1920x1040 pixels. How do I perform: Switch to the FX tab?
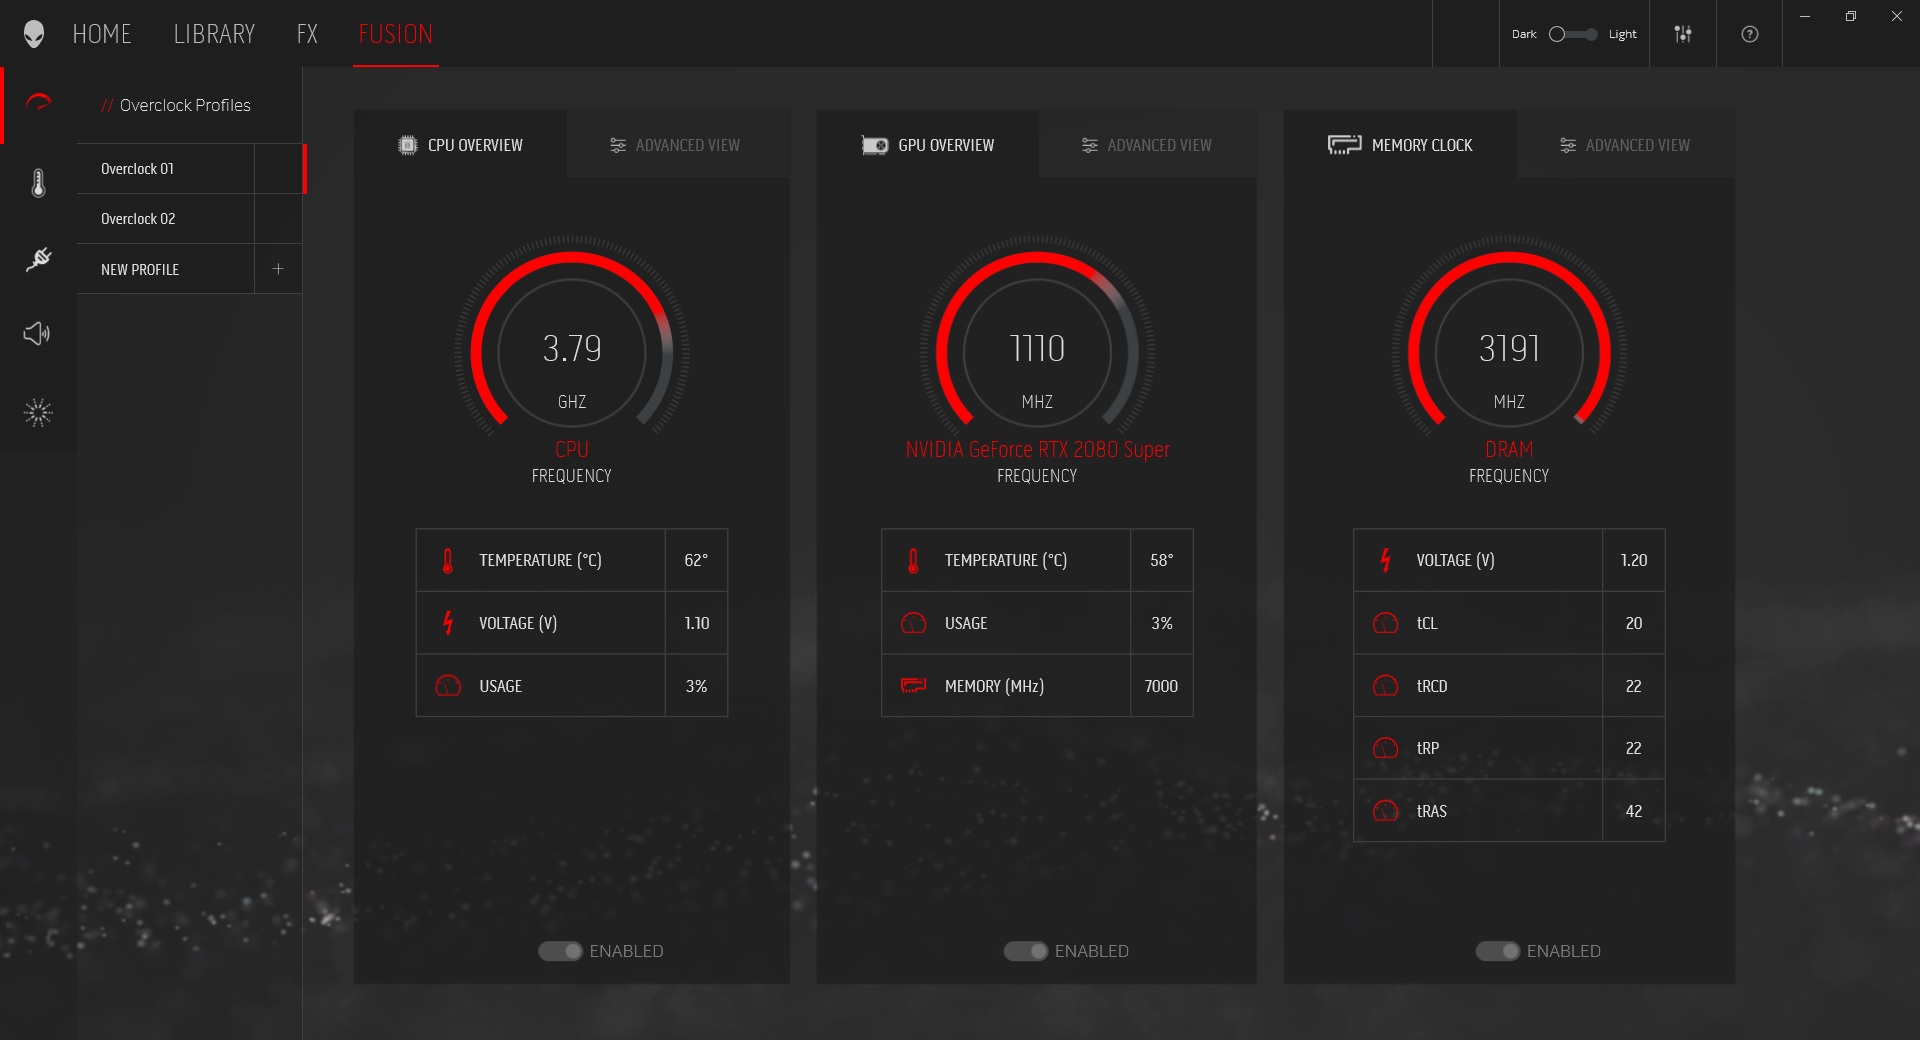tap(307, 34)
